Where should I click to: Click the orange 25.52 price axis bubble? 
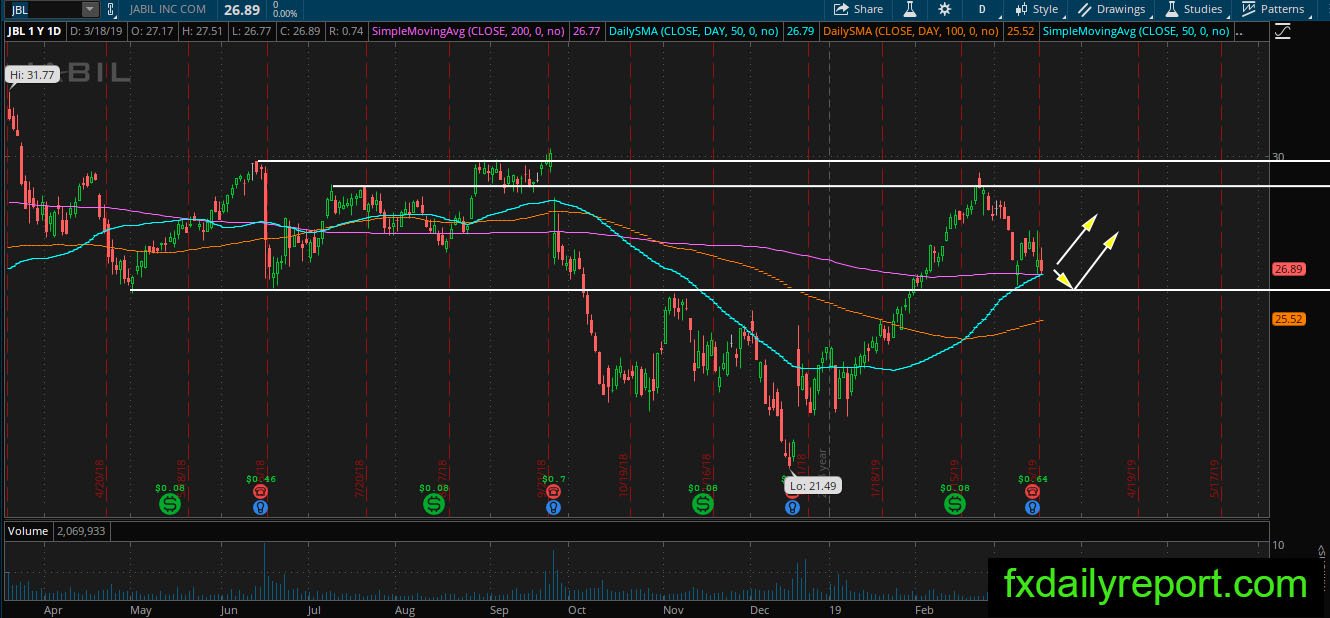point(1287,319)
